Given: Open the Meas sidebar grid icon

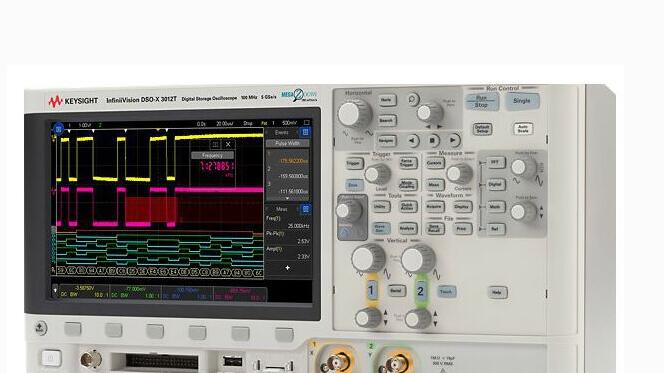Looking at the screenshot, I should click(305, 209).
